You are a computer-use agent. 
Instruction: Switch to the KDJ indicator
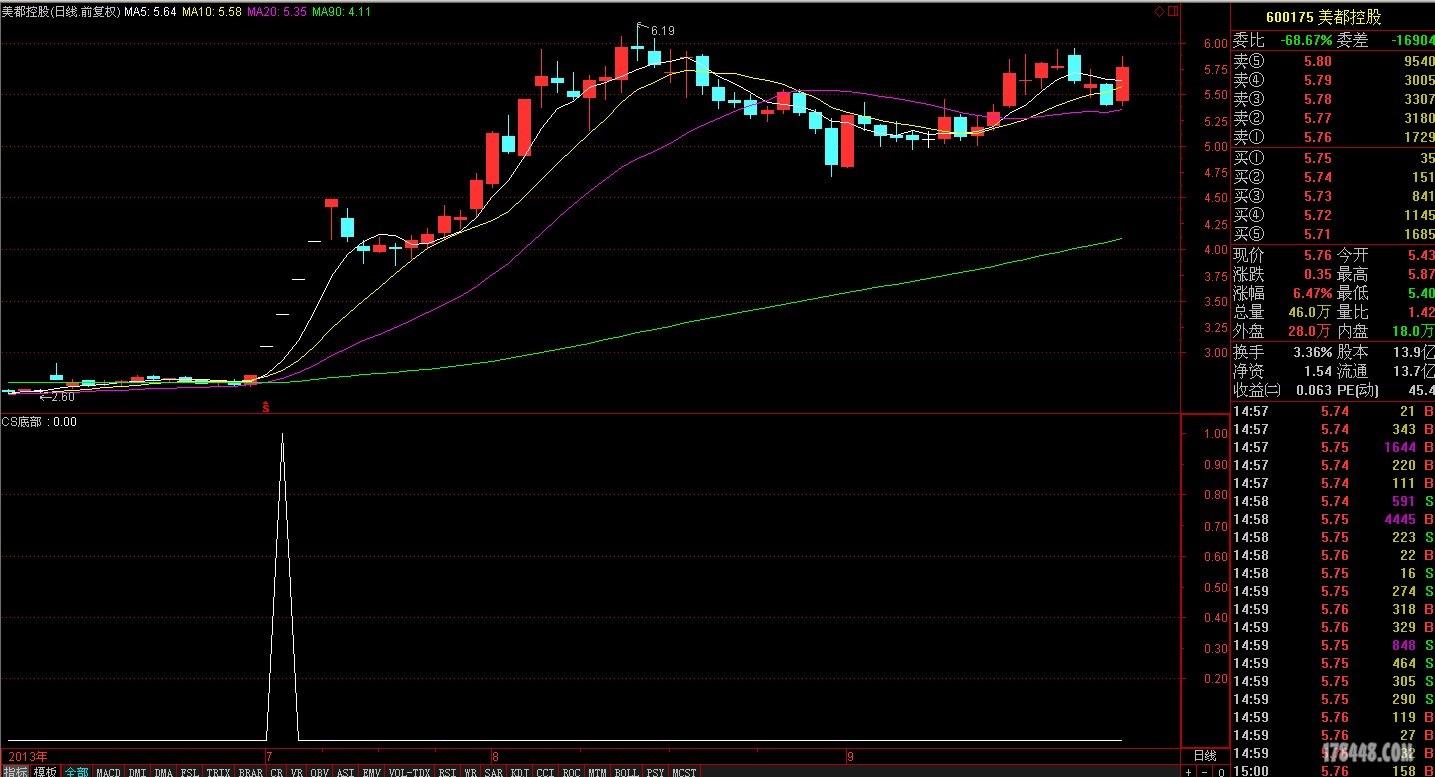click(x=520, y=772)
